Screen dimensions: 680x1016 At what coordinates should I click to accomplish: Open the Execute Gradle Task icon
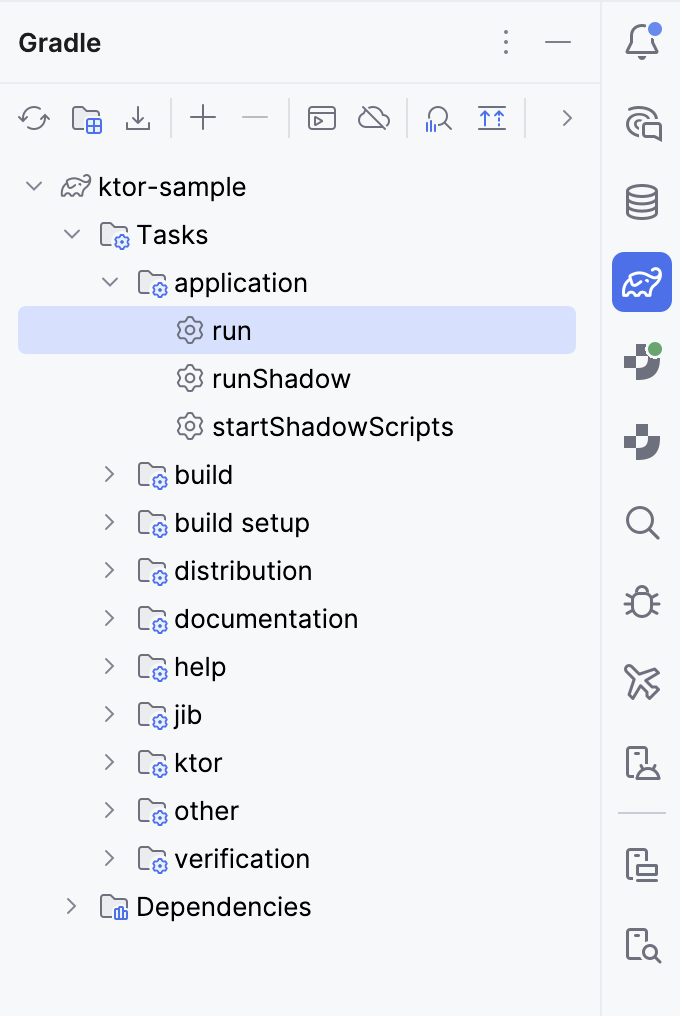pos(322,119)
